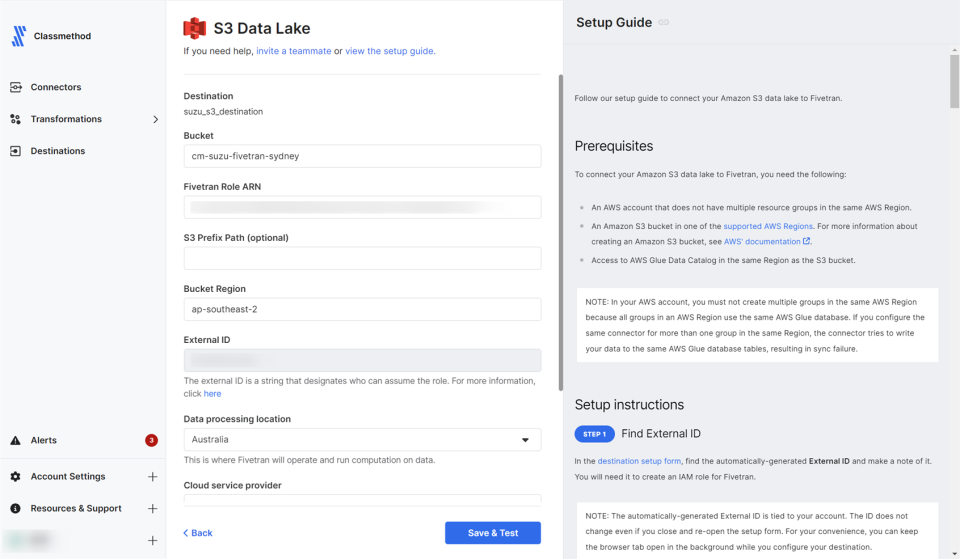960x559 pixels.
Task: Open the Connectors menu item
Action: [x=56, y=87]
